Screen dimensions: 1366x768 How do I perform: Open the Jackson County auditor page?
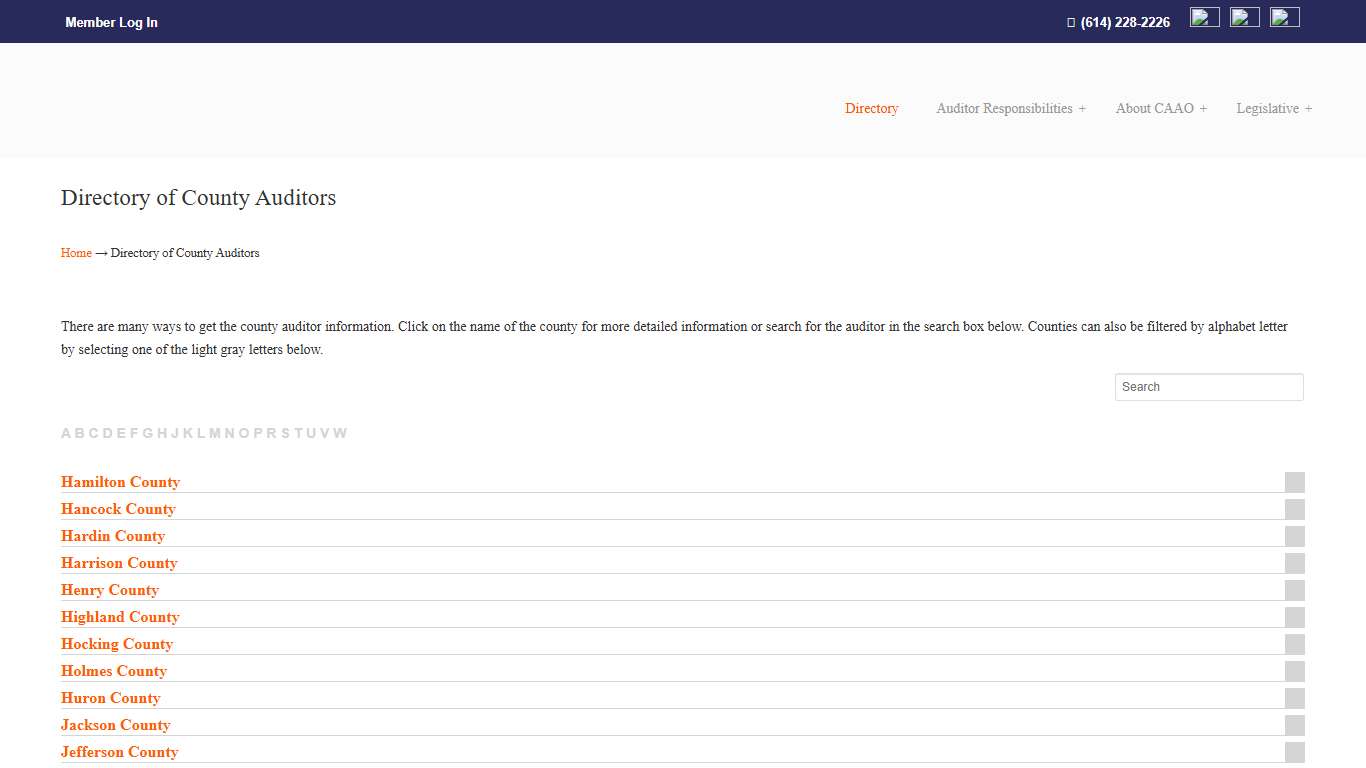[x=115, y=724]
